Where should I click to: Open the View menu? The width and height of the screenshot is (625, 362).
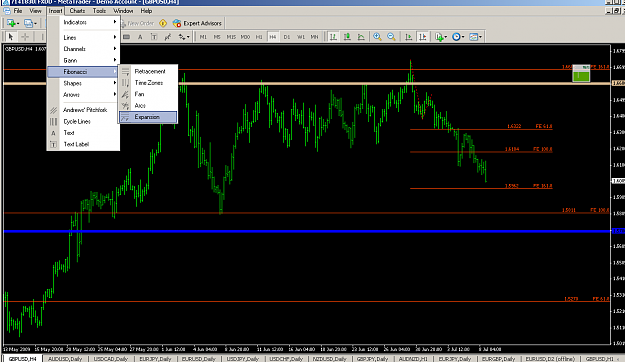35,11
